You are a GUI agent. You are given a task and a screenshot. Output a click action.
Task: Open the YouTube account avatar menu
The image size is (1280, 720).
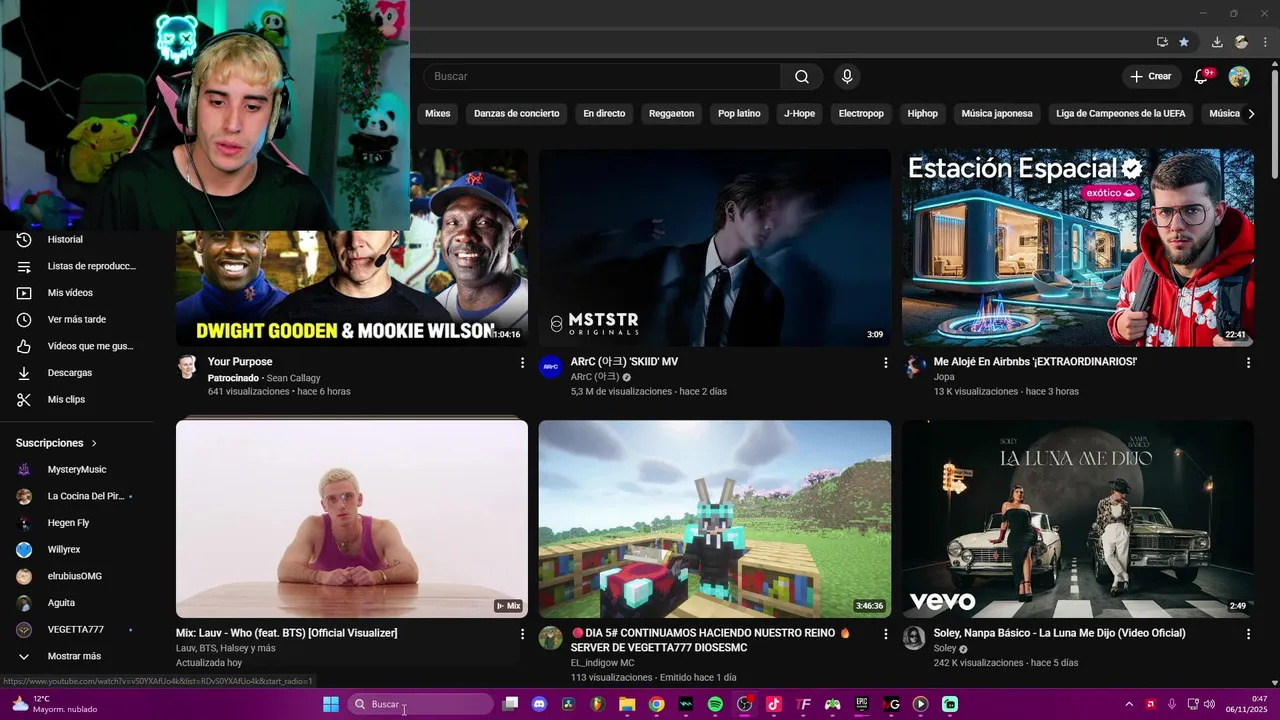(1239, 77)
